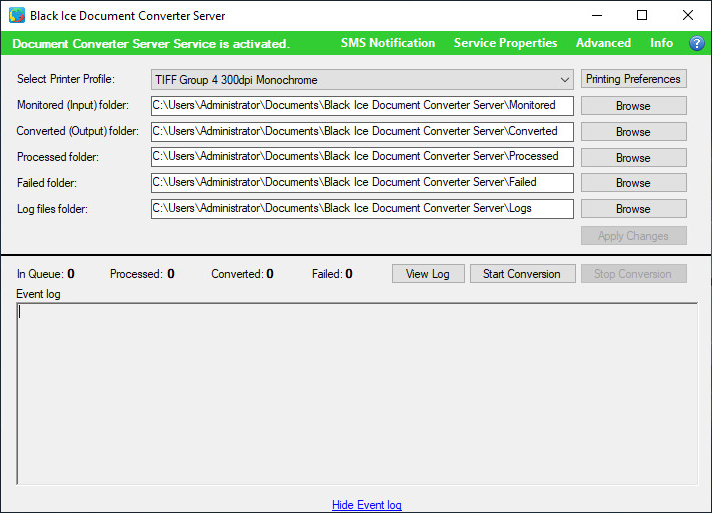712x513 pixels.
Task: Open Service Properties
Action: tap(505, 43)
